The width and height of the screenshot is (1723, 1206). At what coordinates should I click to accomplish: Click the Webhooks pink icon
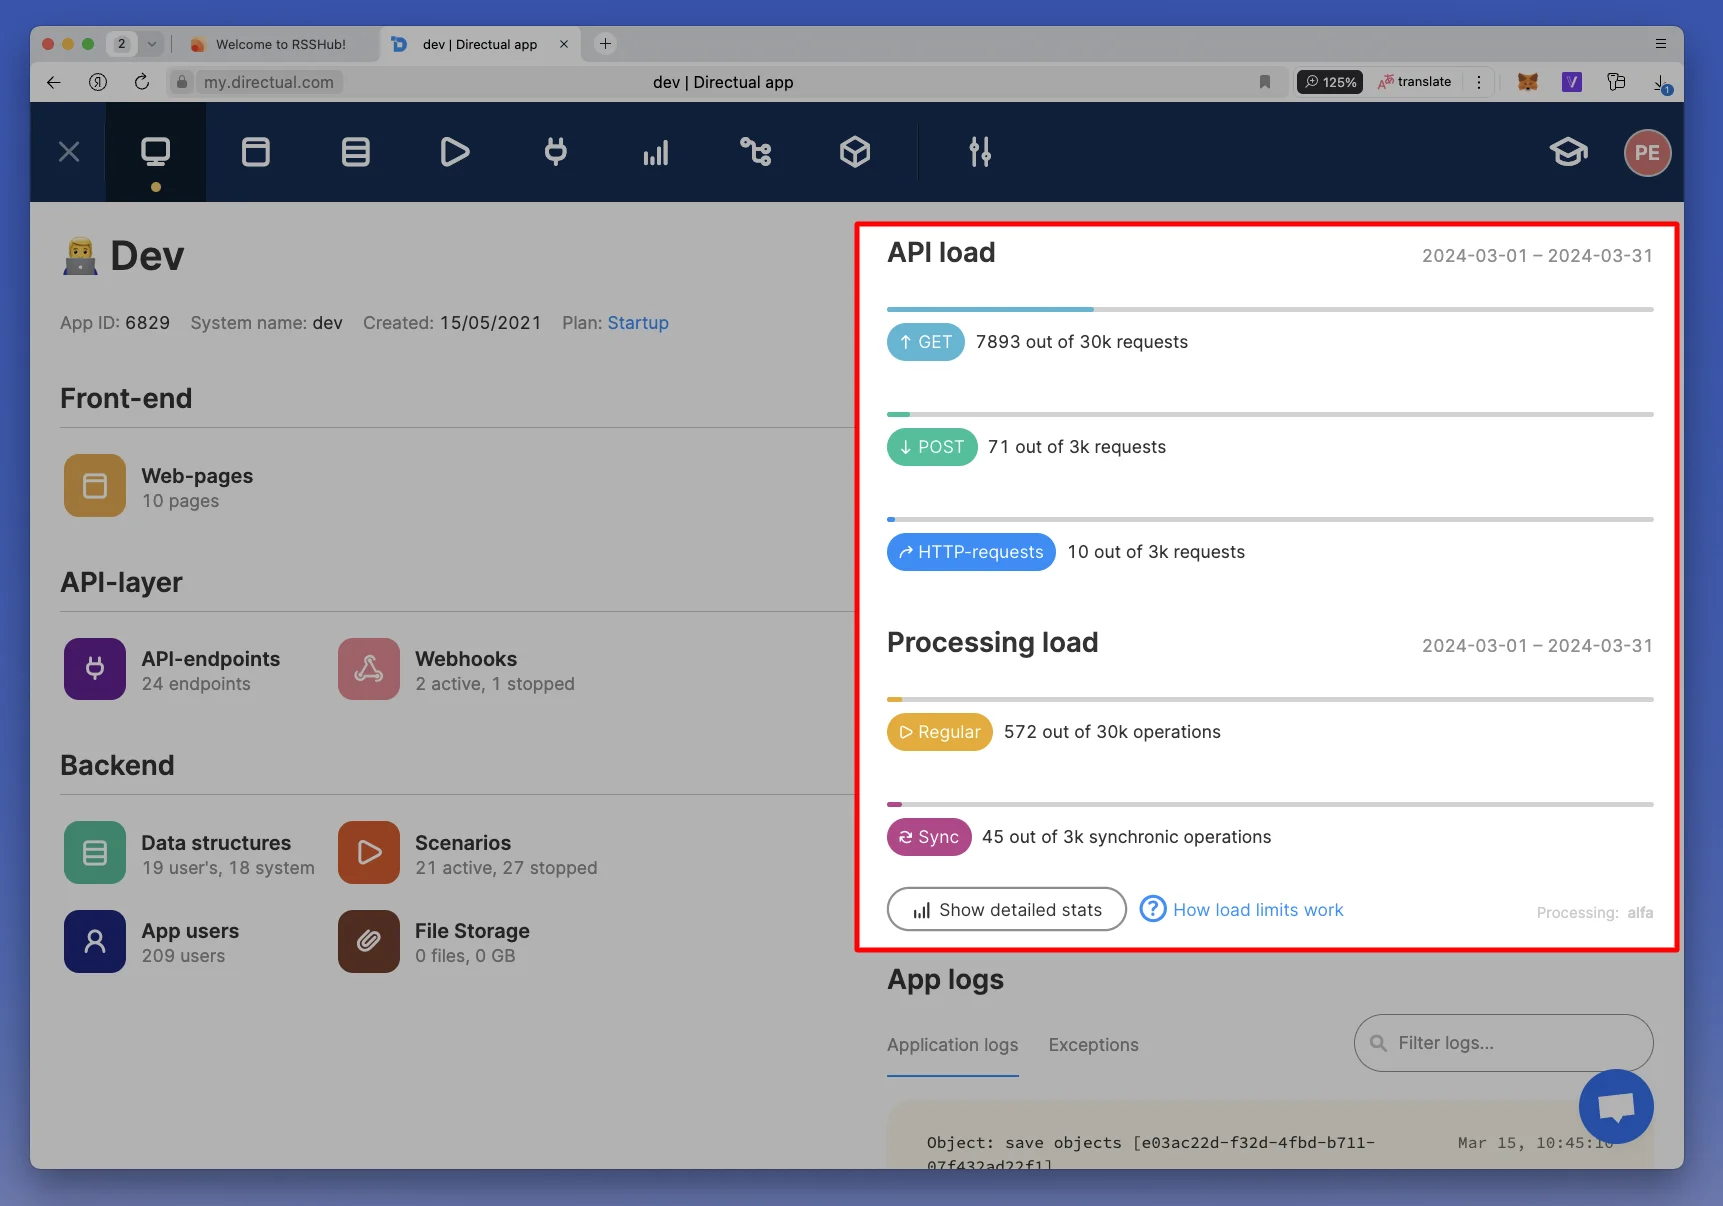(369, 669)
